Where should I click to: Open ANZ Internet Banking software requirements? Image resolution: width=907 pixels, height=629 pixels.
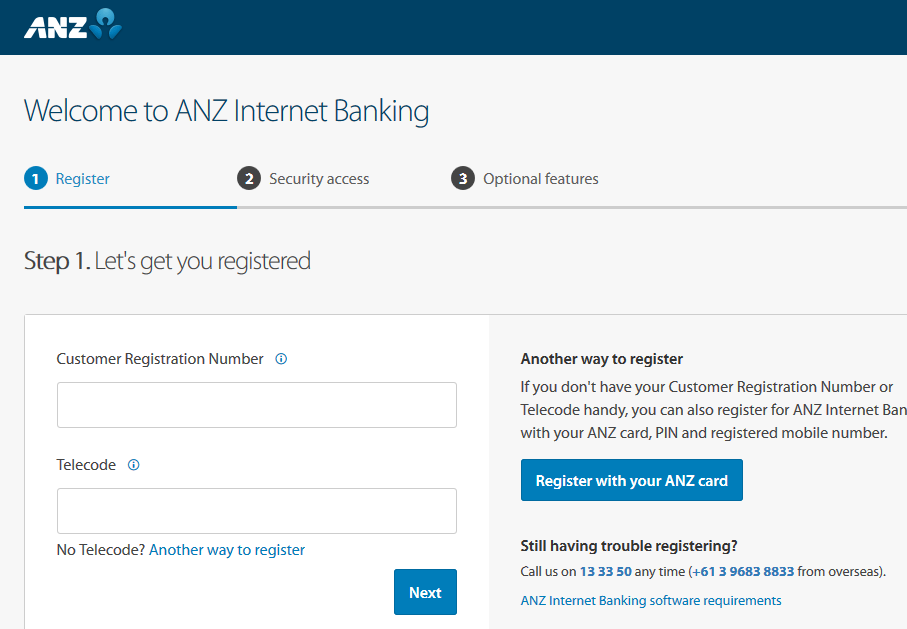(651, 601)
